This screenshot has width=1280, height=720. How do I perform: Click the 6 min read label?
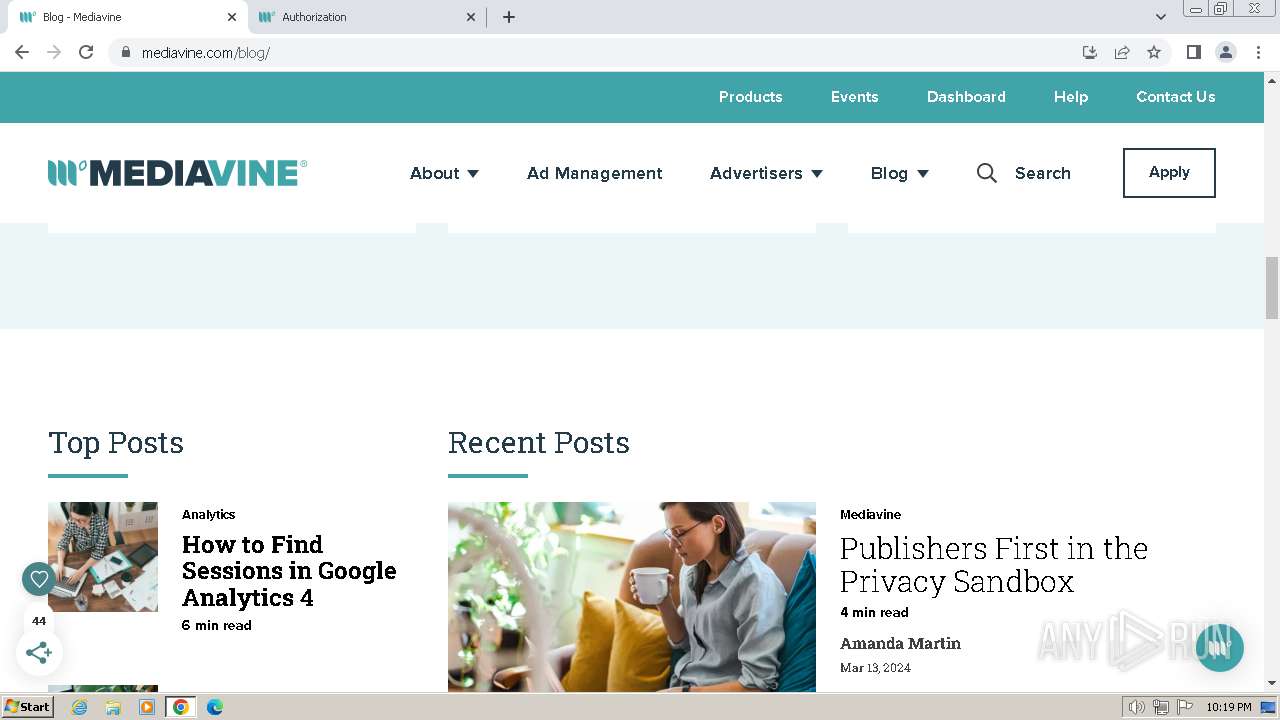click(217, 625)
